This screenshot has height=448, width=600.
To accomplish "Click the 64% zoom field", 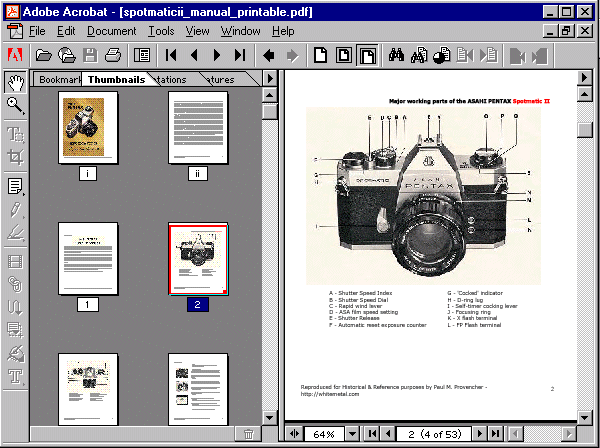I will (324, 434).
